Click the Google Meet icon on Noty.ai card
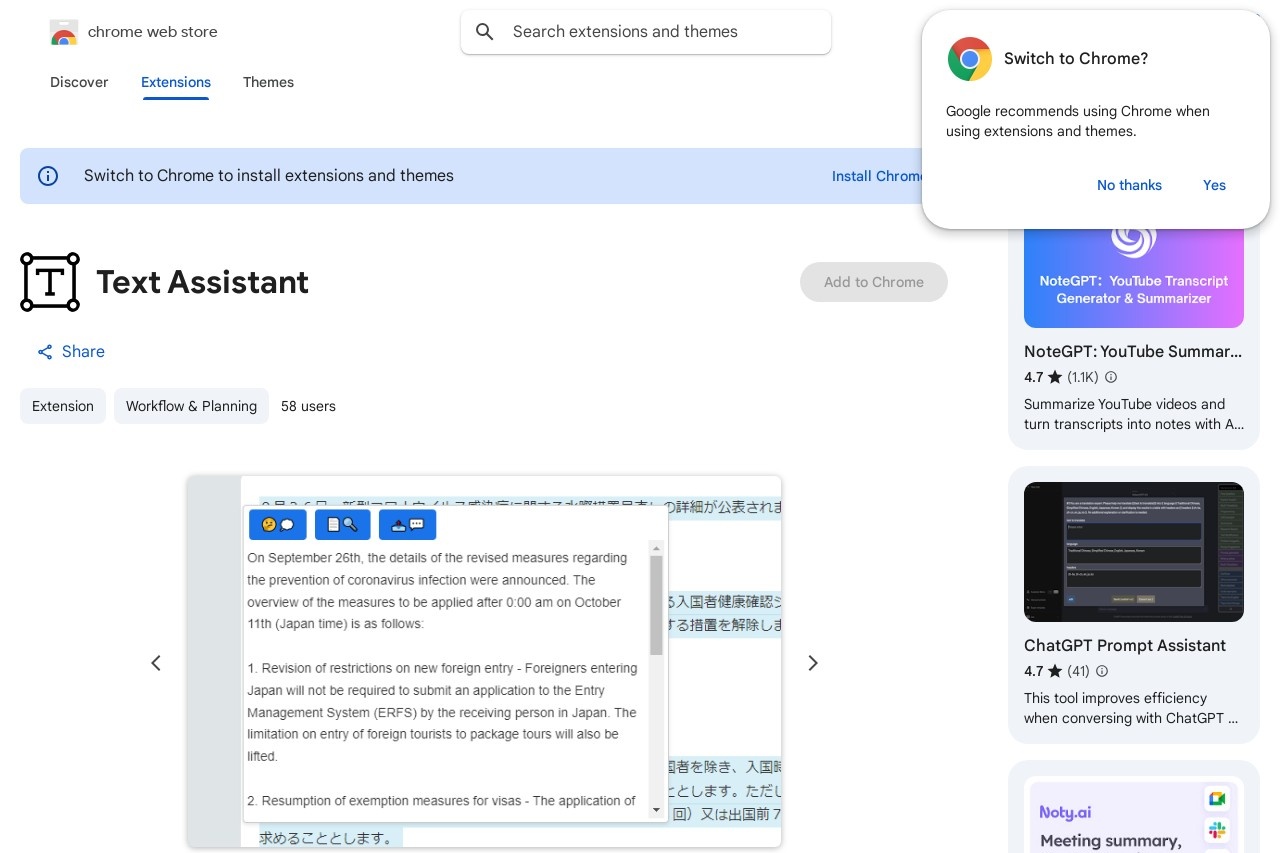 point(1217,798)
